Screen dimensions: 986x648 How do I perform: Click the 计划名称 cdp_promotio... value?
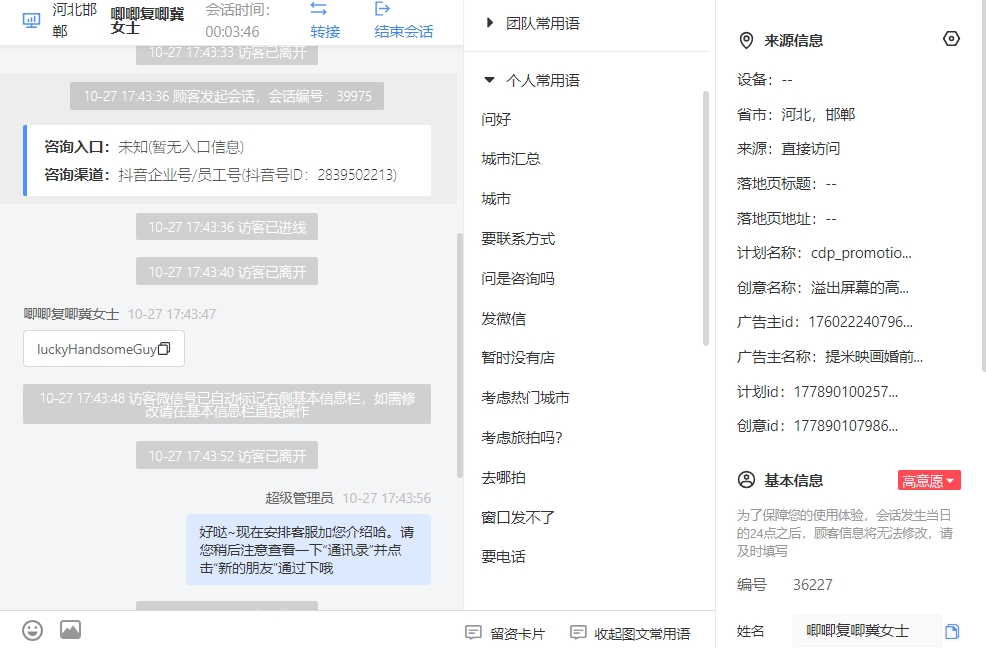point(861,253)
